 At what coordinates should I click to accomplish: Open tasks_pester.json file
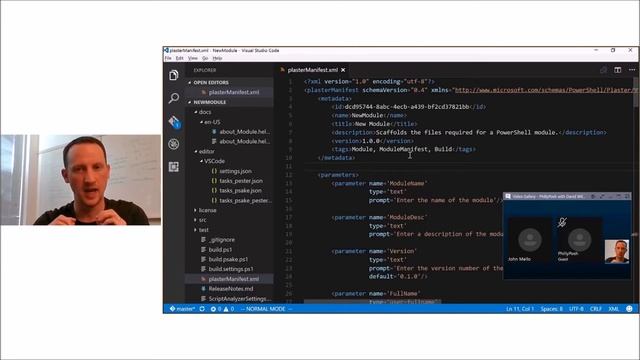coord(241,181)
